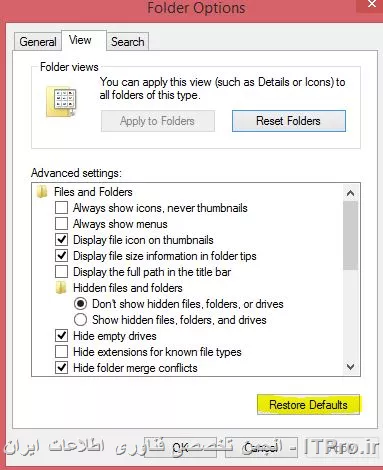
Task: Toggle Display file size information in folder tips
Action: click(61, 256)
